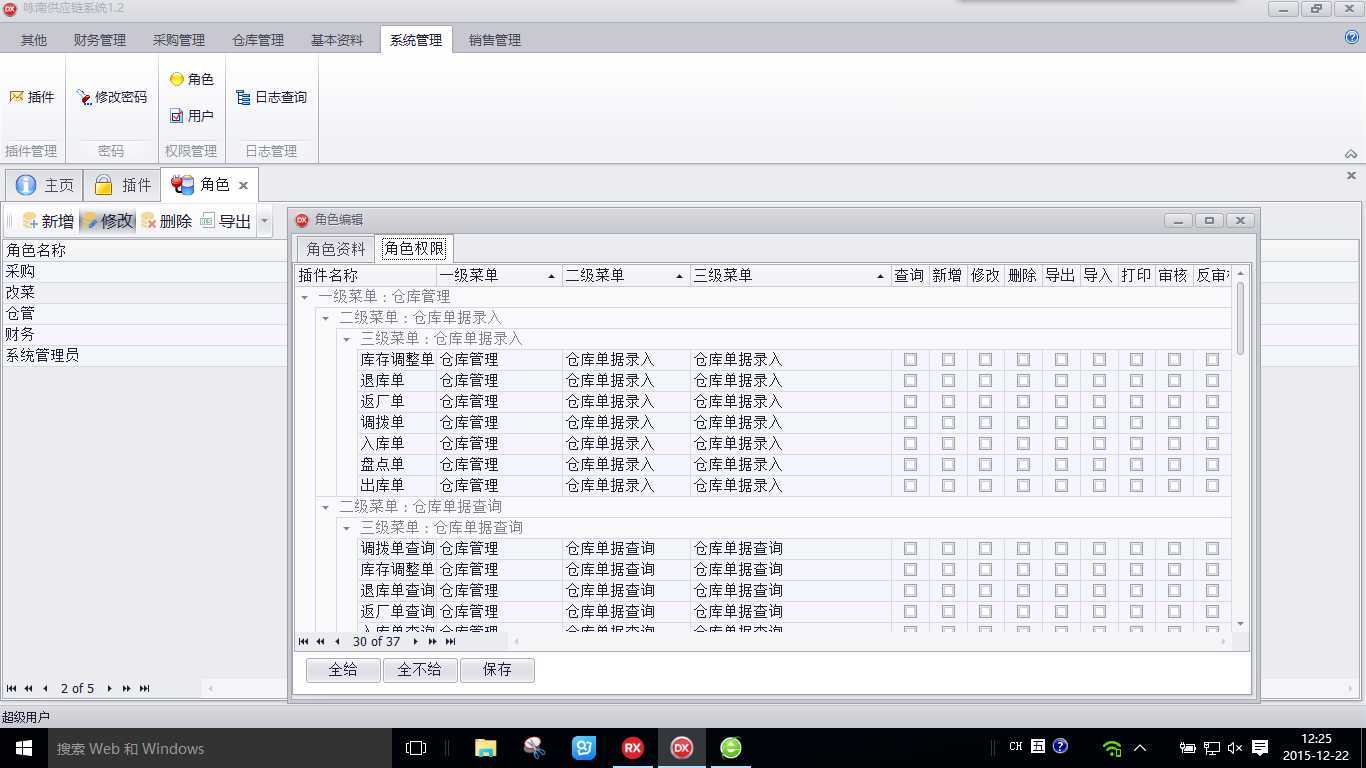Open 修改密码 change password tool

[111, 97]
